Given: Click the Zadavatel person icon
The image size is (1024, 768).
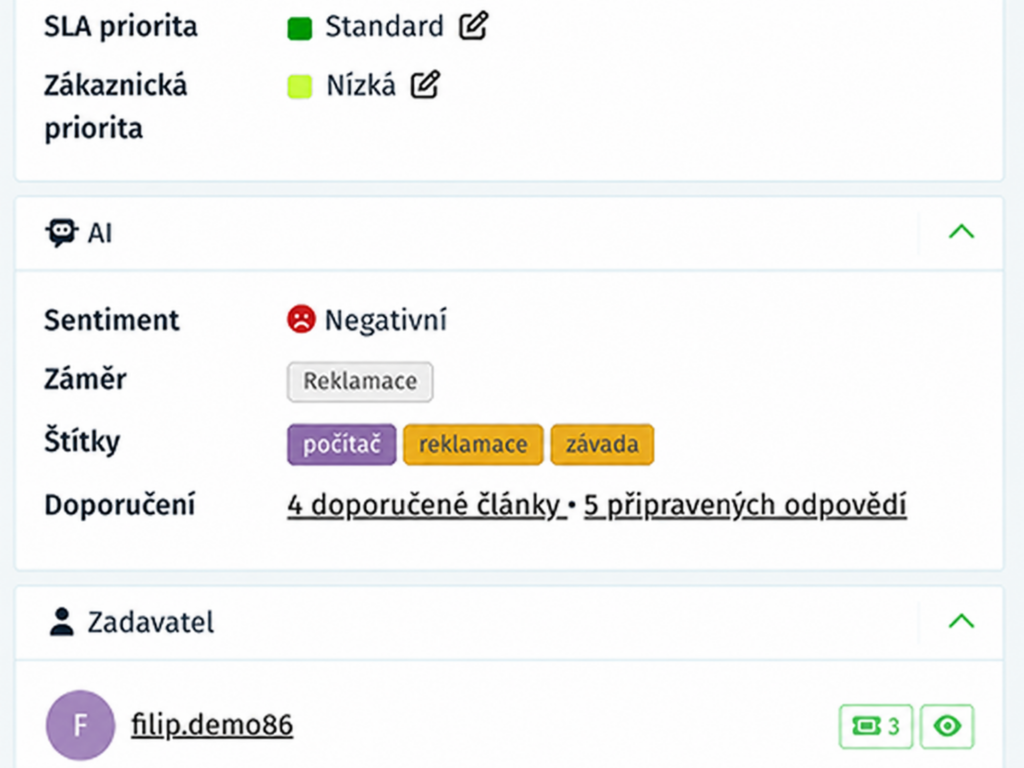Looking at the screenshot, I should (62, 622).
